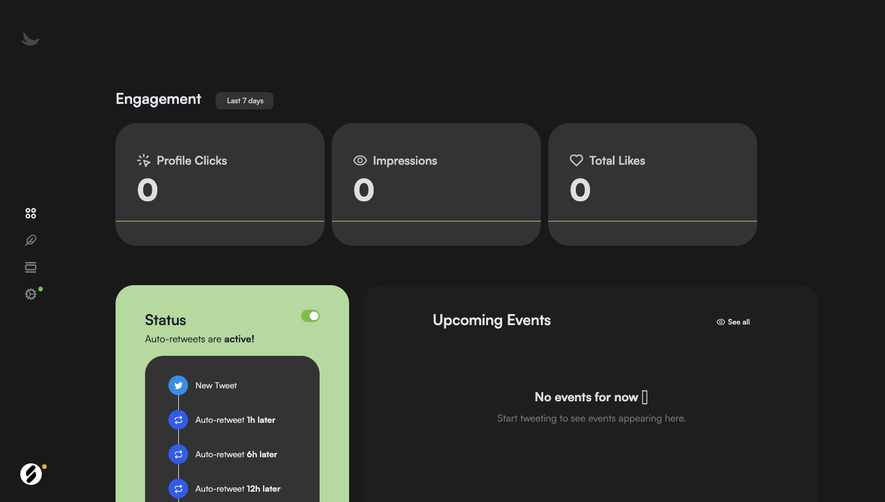Select the Total Likes card
Viewport: 885px width, 502px height.
click(652, 184)
